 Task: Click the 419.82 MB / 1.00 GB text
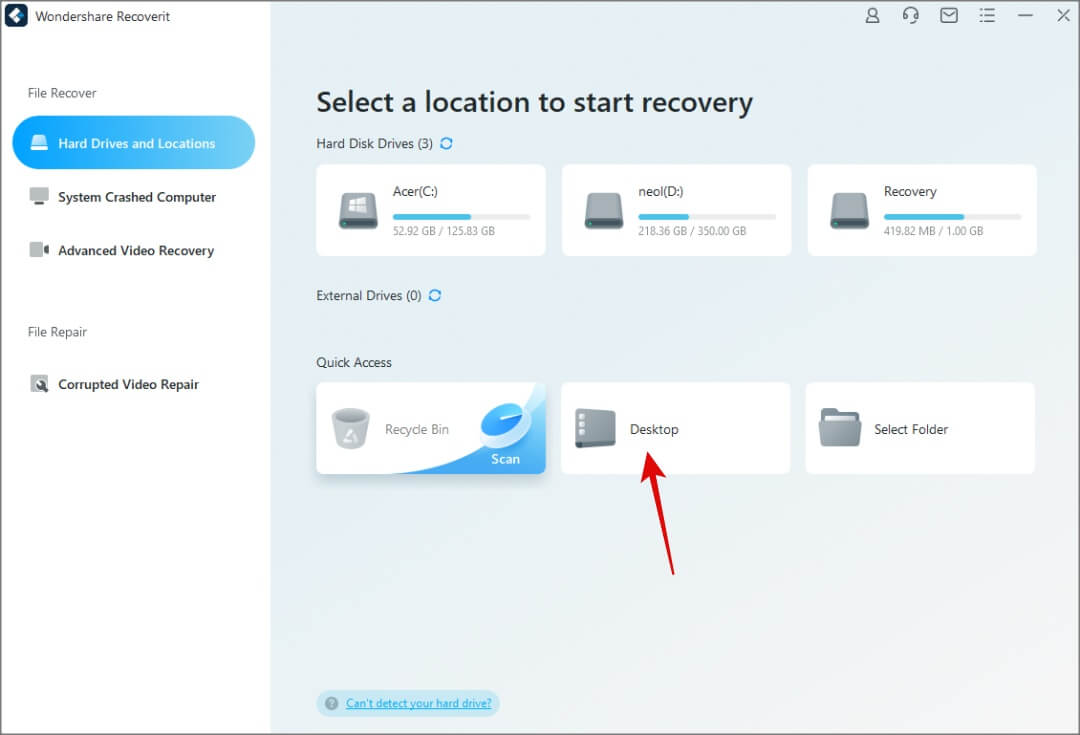click(933, 231)
